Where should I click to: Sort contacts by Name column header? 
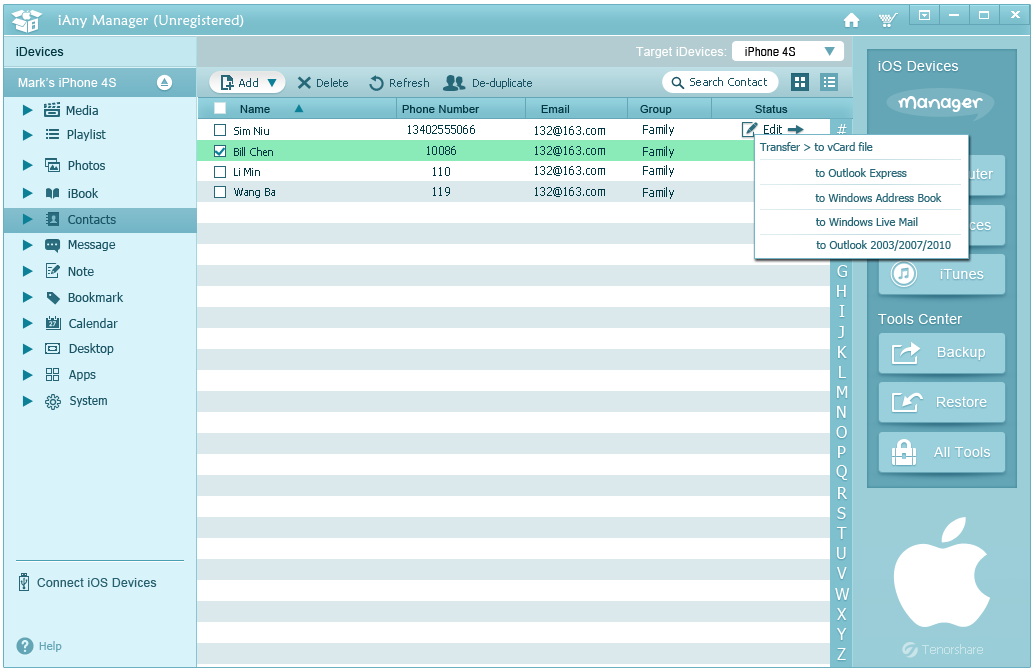(254, 109)
